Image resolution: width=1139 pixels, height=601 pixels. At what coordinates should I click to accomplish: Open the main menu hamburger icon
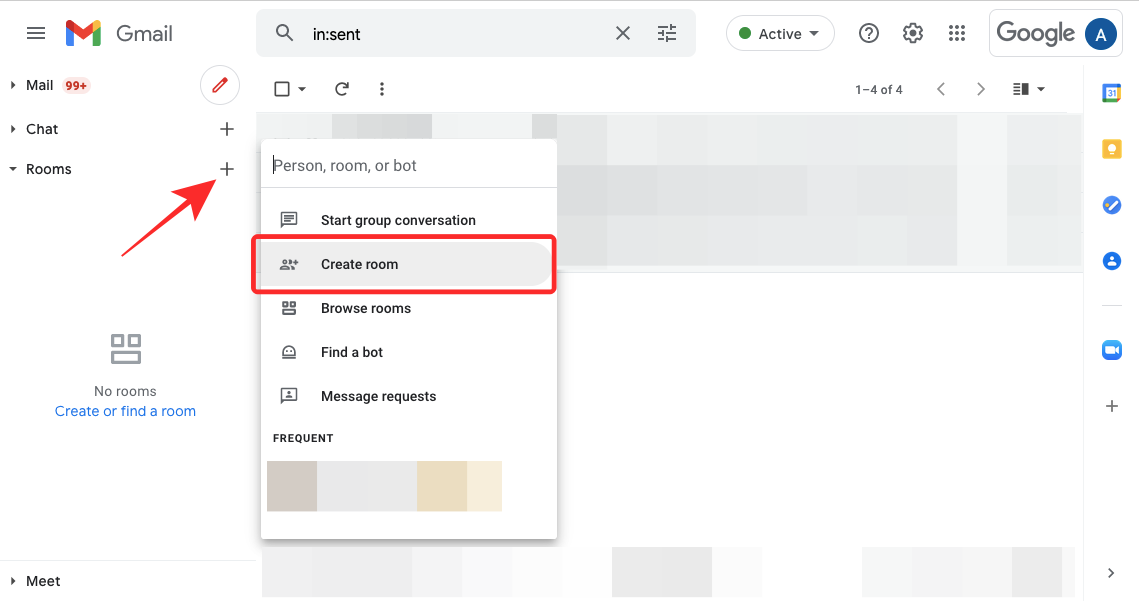pos(36,33)
